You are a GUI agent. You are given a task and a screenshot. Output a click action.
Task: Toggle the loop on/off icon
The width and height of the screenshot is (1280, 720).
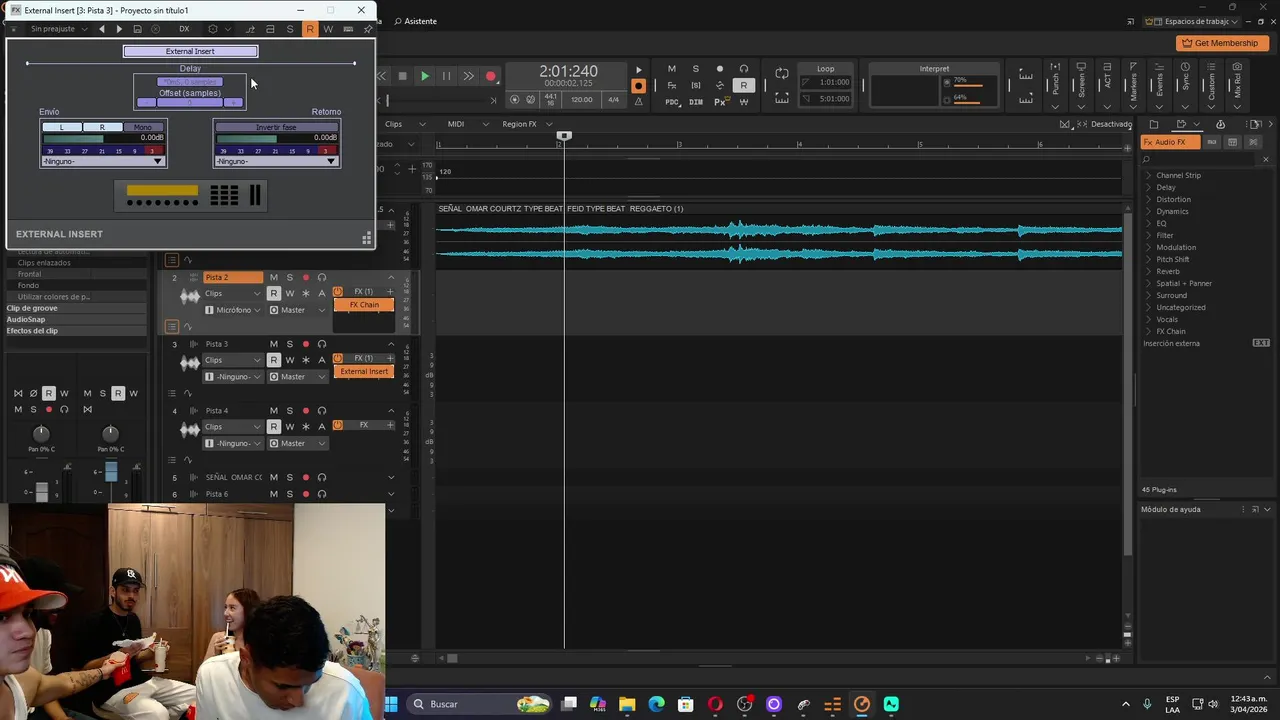tap(782, 74)
